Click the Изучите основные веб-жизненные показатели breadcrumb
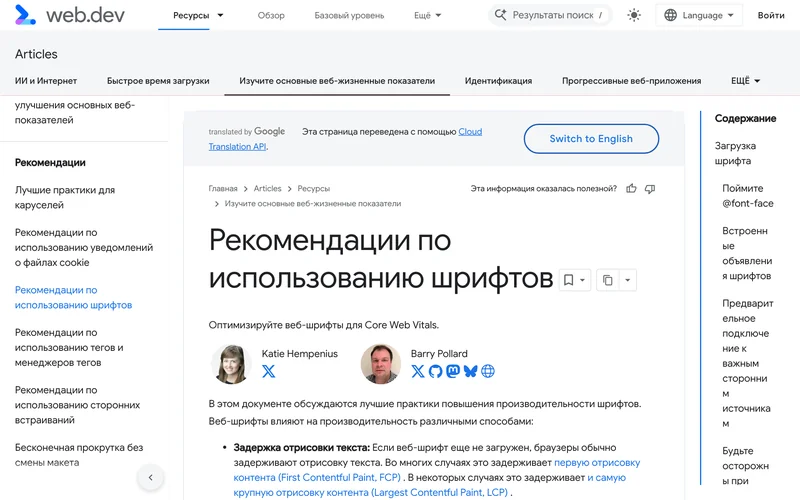The image size is (800, 500). tap(313, 204)
